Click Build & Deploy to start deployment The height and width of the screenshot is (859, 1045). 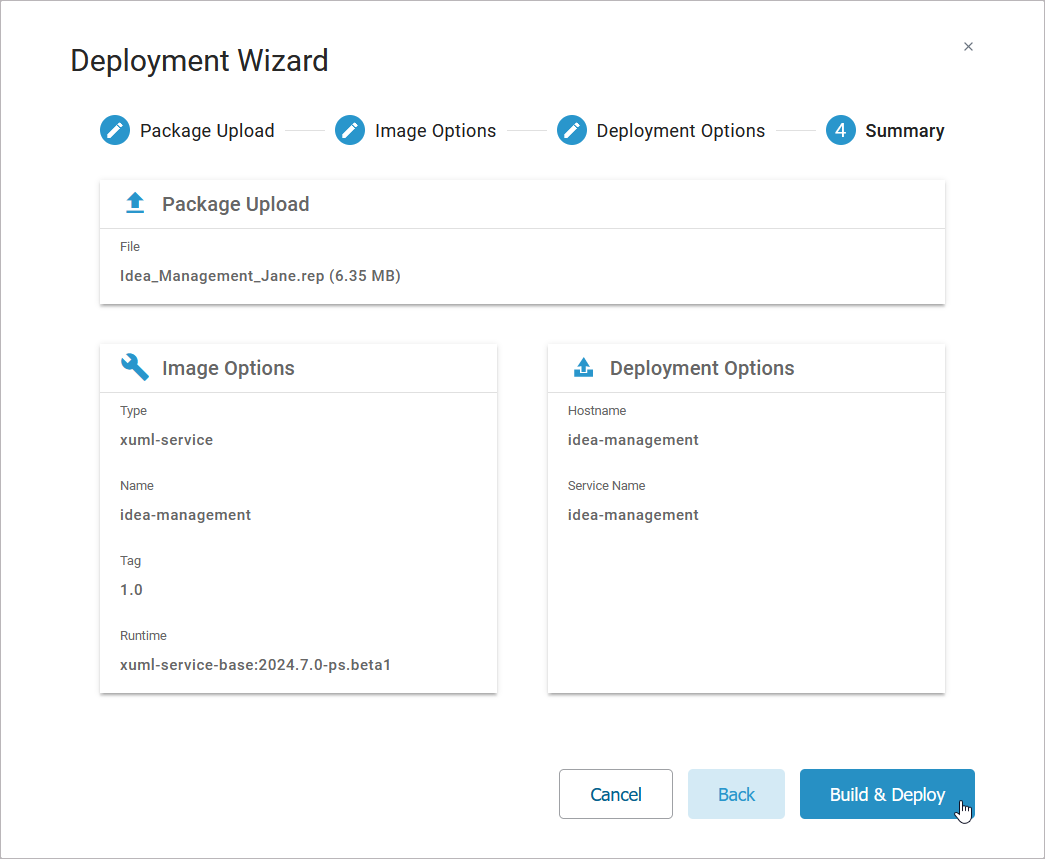[x=887, y=794]
